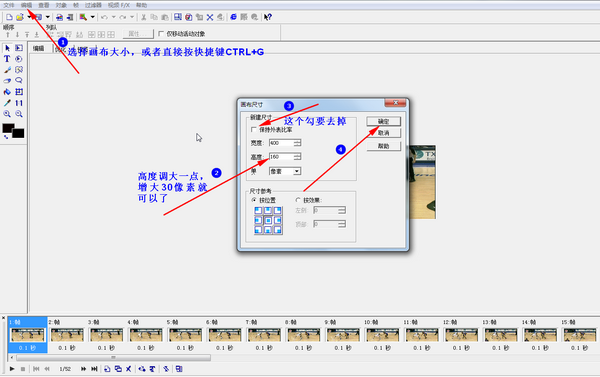The image size is (600, 377).
Task: Select the Eraser tool
Action: pos(7,81)
